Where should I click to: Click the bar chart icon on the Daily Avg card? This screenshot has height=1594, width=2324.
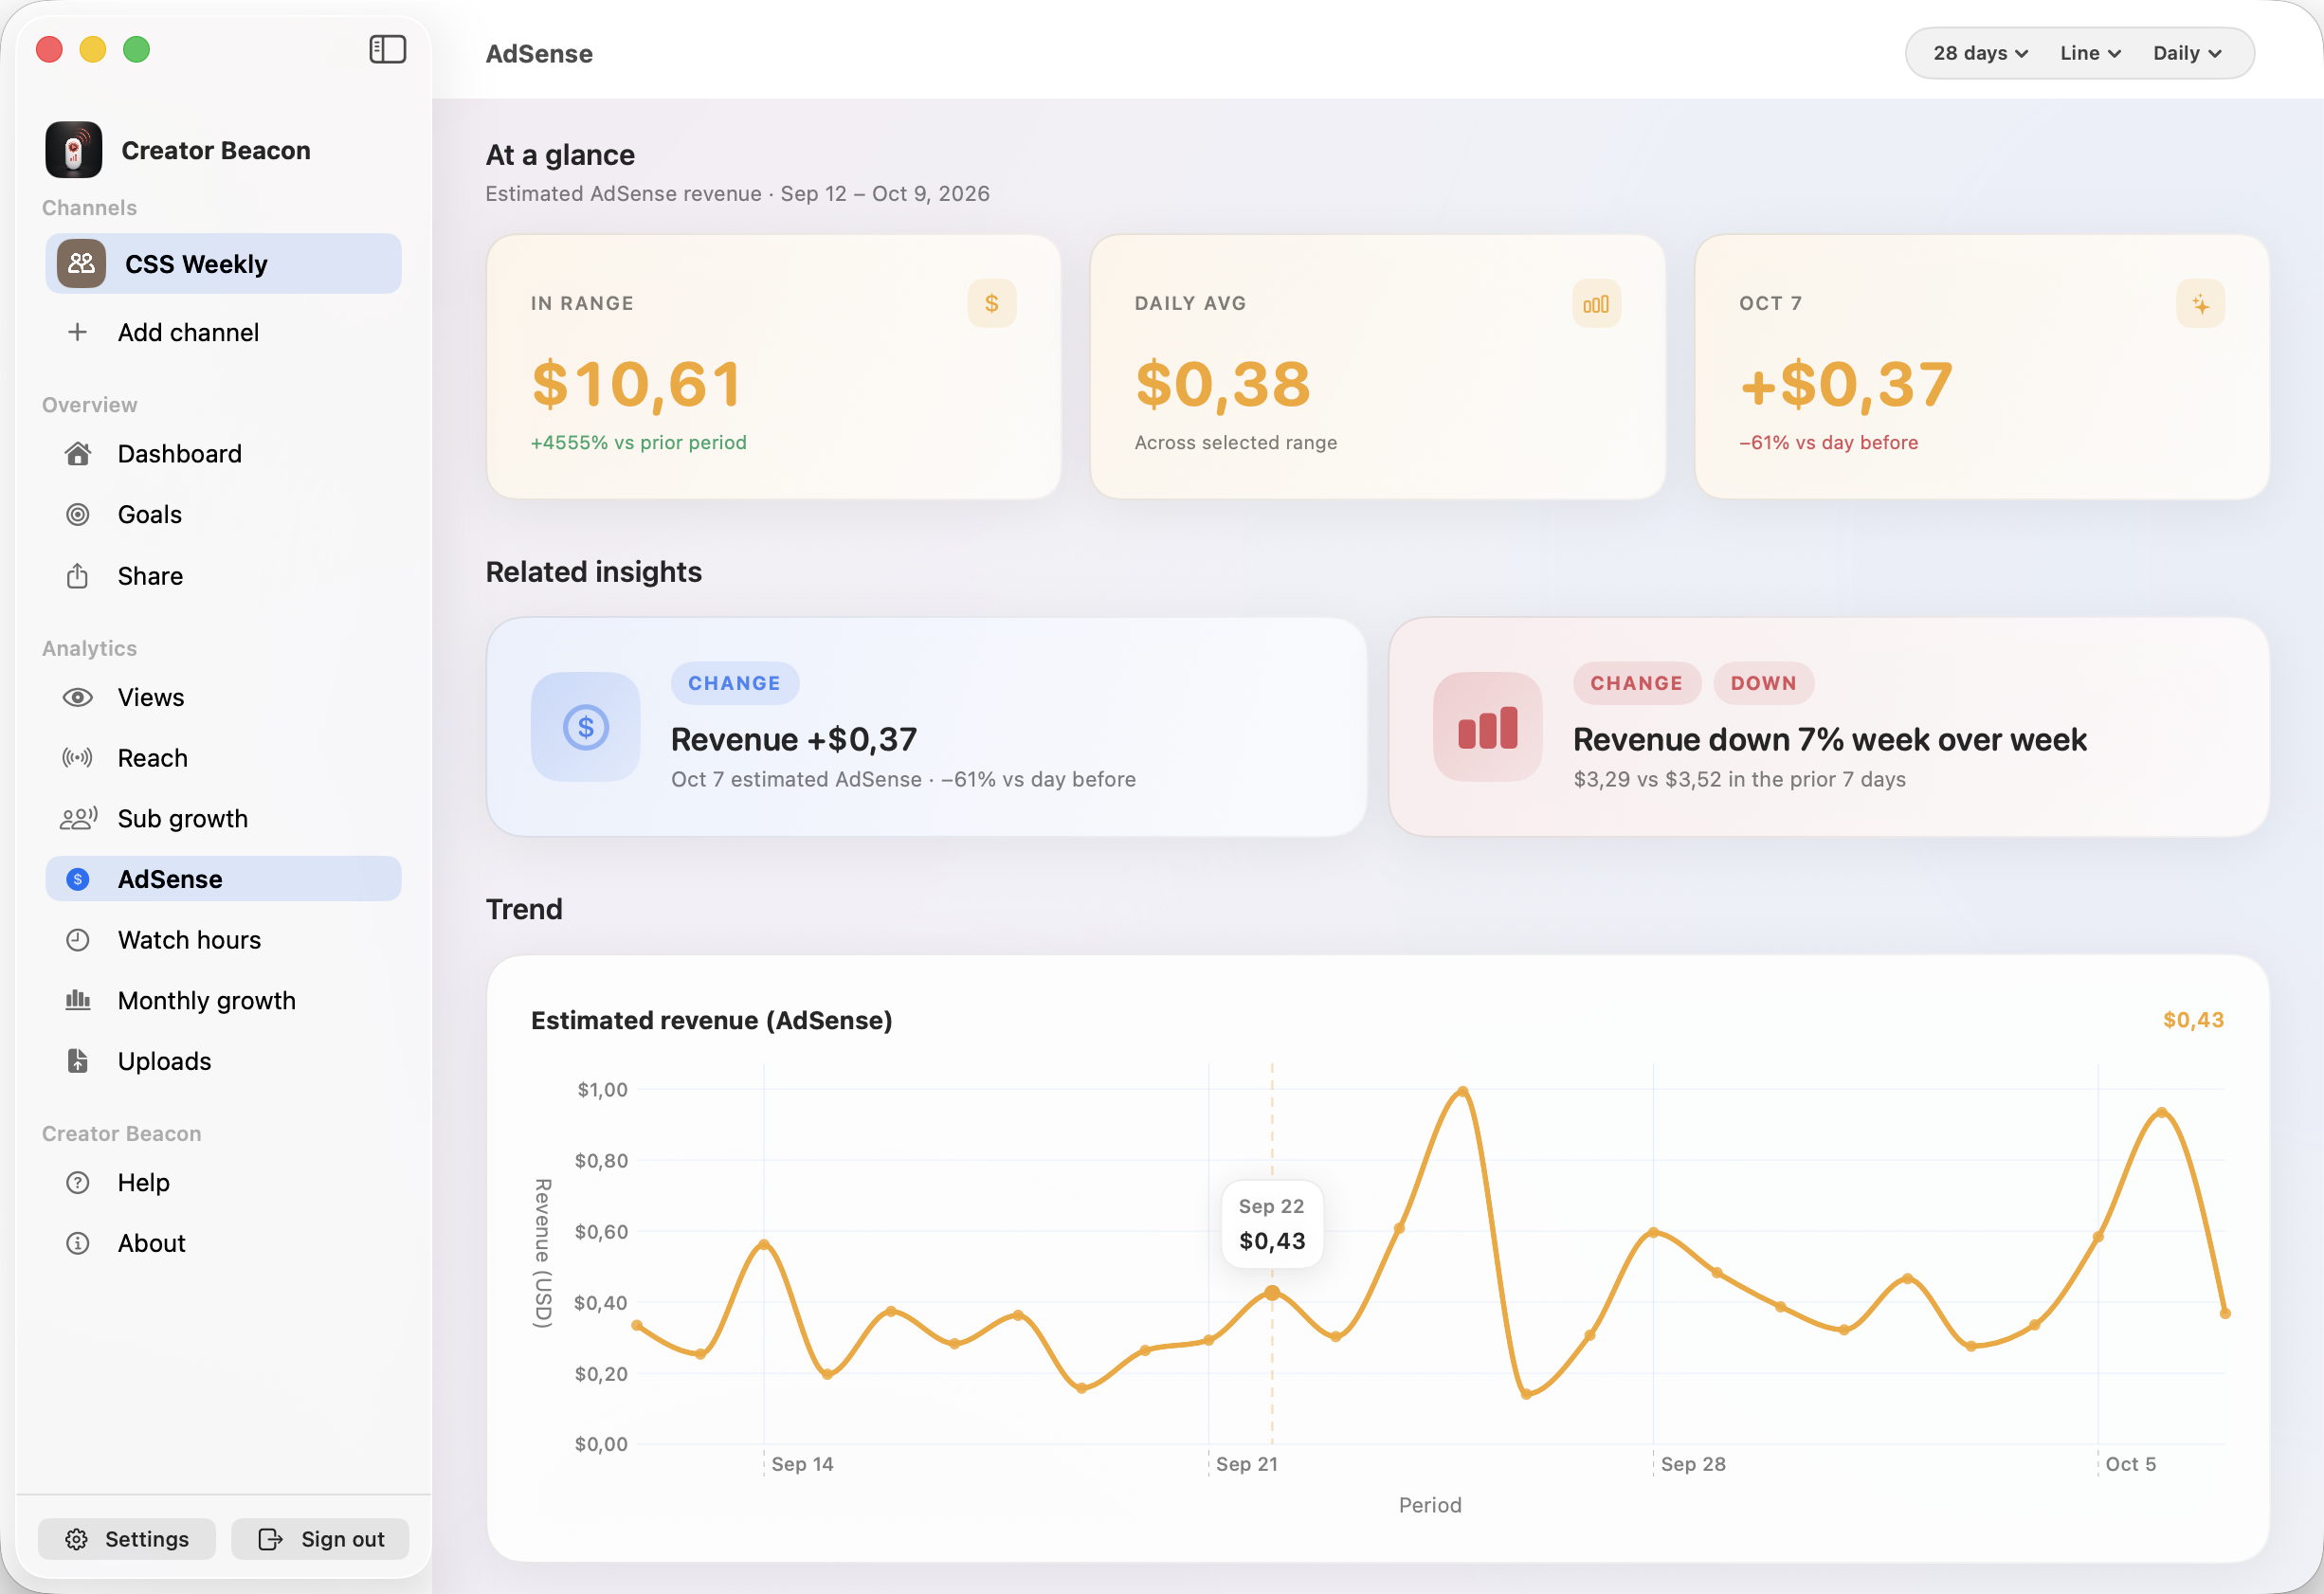coord(1596,303)
